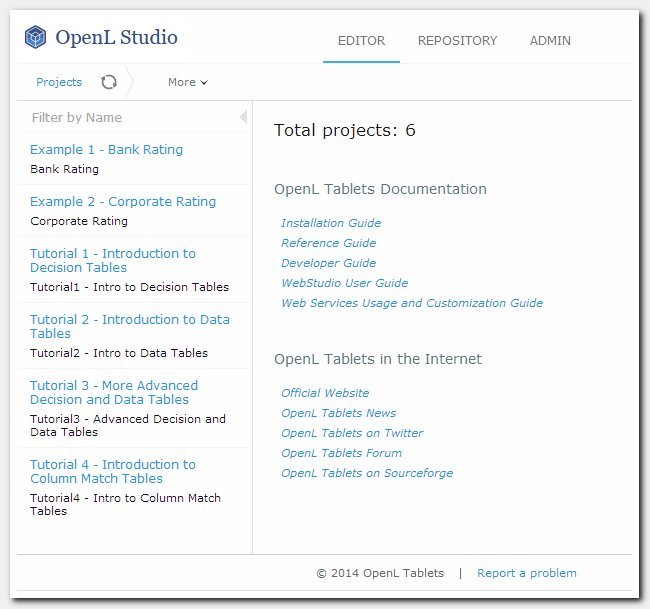Viewport: 650px width, 609px height.
Task: Open the Developer Guide link
Action: pos(329,263)
